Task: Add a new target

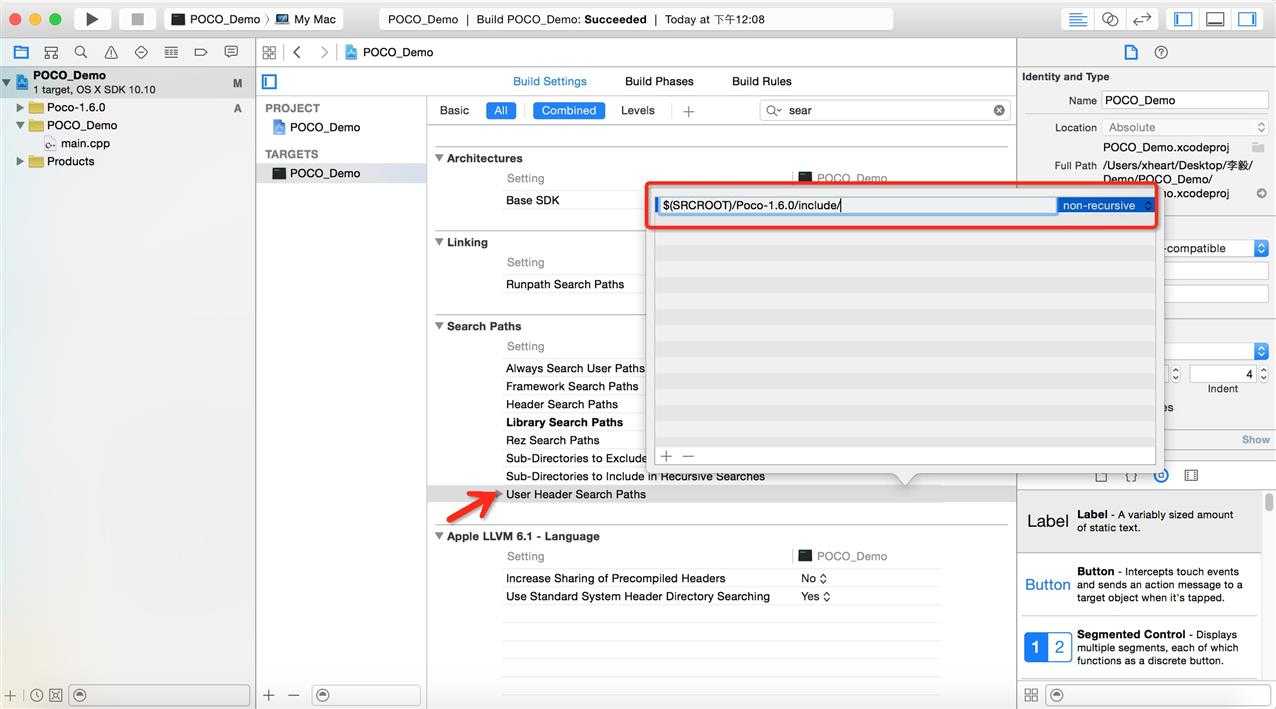Action: pyautogui.click(x=269, y=695)
